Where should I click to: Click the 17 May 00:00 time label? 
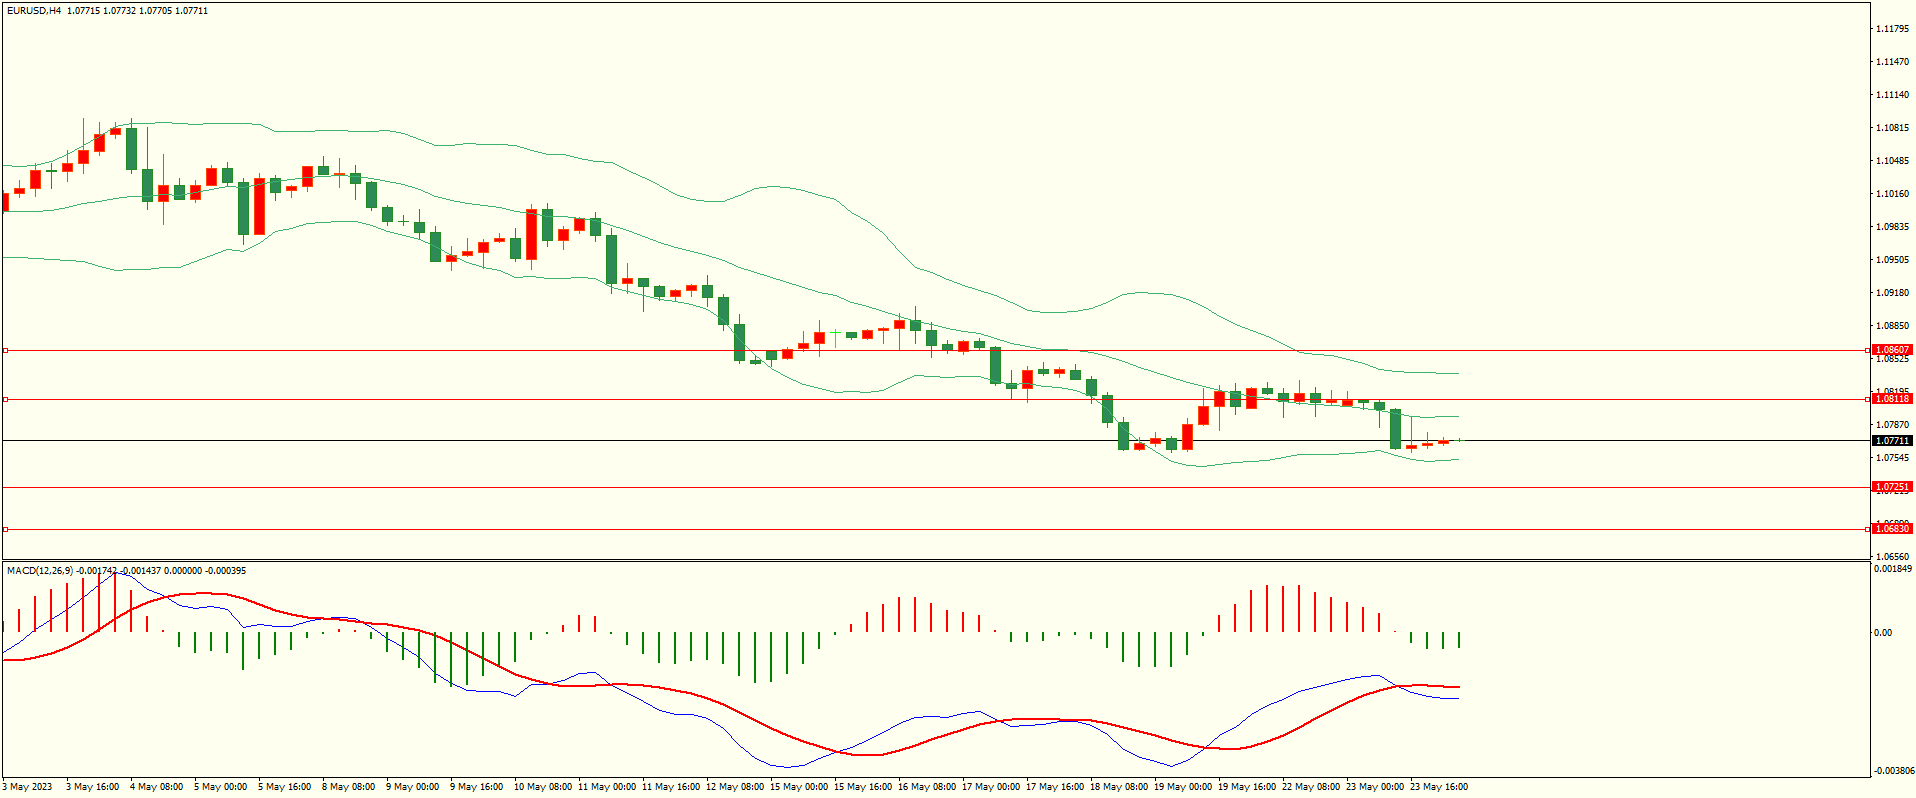991,786
